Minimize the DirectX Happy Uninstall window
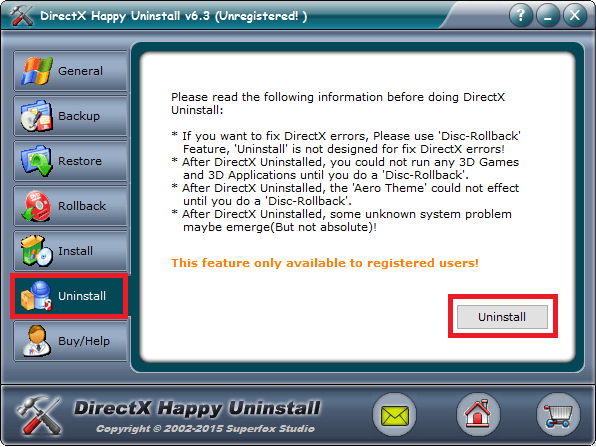This screenshot has height=447, width=596. point(548,16)
